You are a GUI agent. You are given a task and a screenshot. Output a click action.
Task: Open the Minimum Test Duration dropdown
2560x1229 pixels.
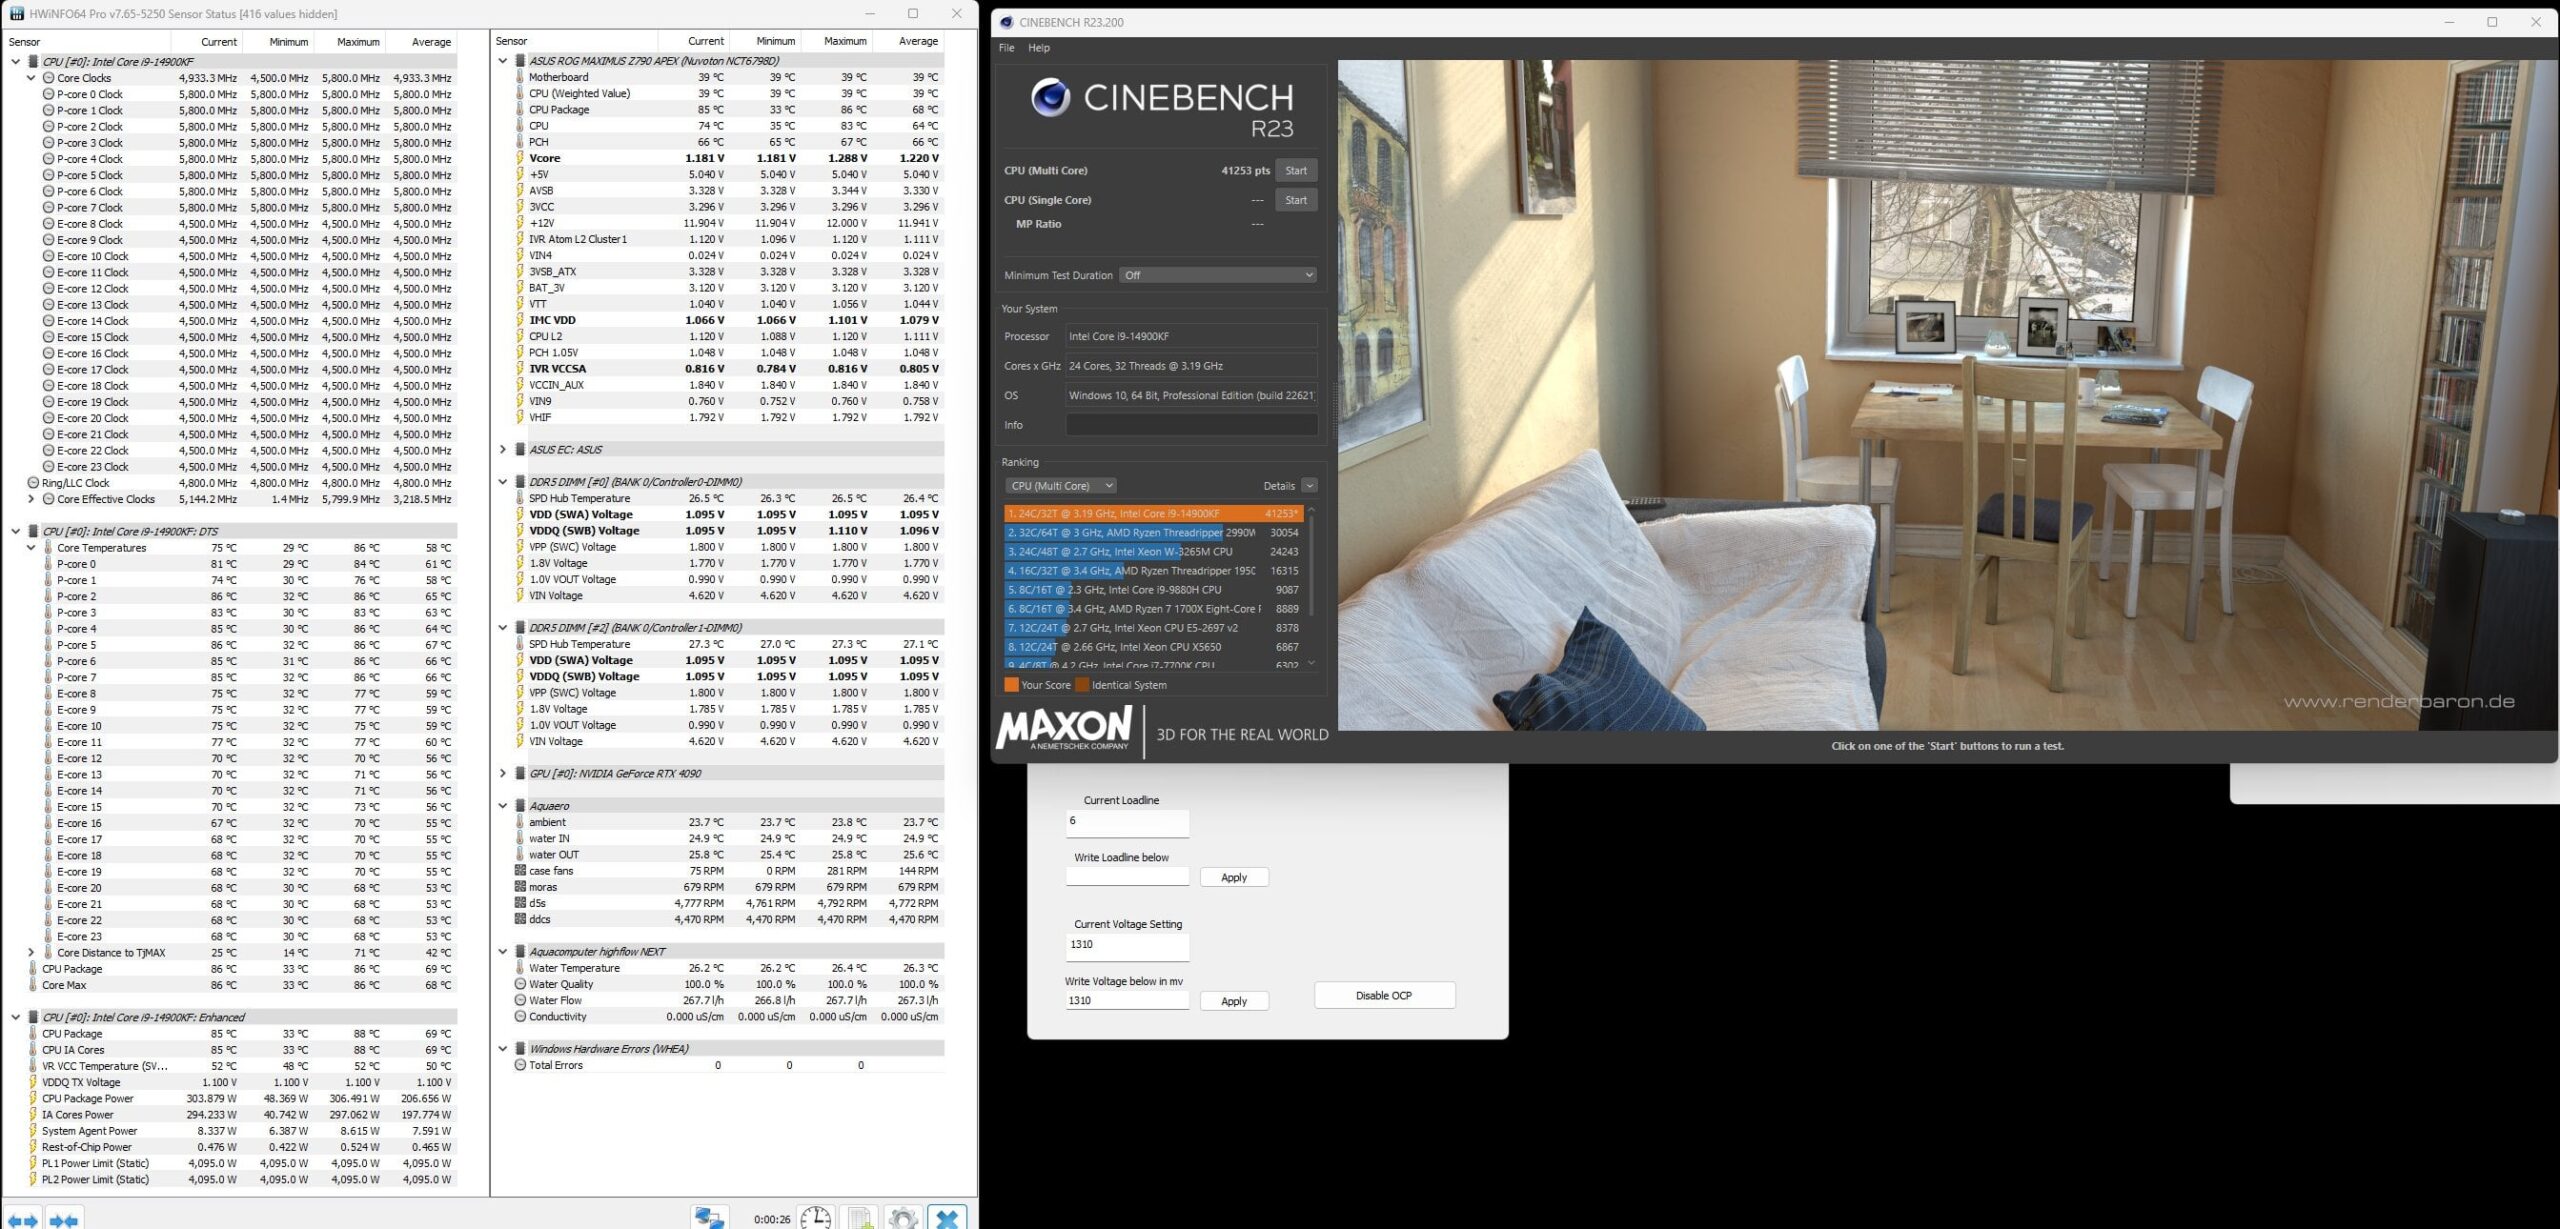click(x=1218, y=275)
